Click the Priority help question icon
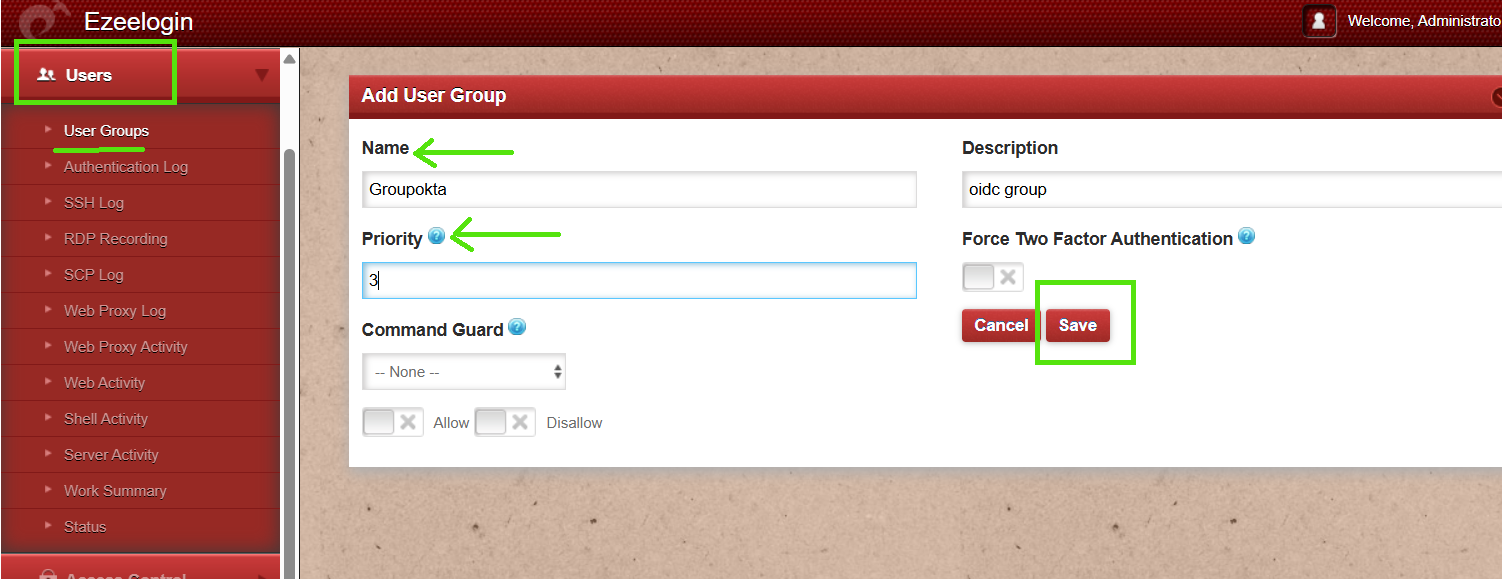The width and height of the screenshot is (1502, 579). tap(436, 236)
